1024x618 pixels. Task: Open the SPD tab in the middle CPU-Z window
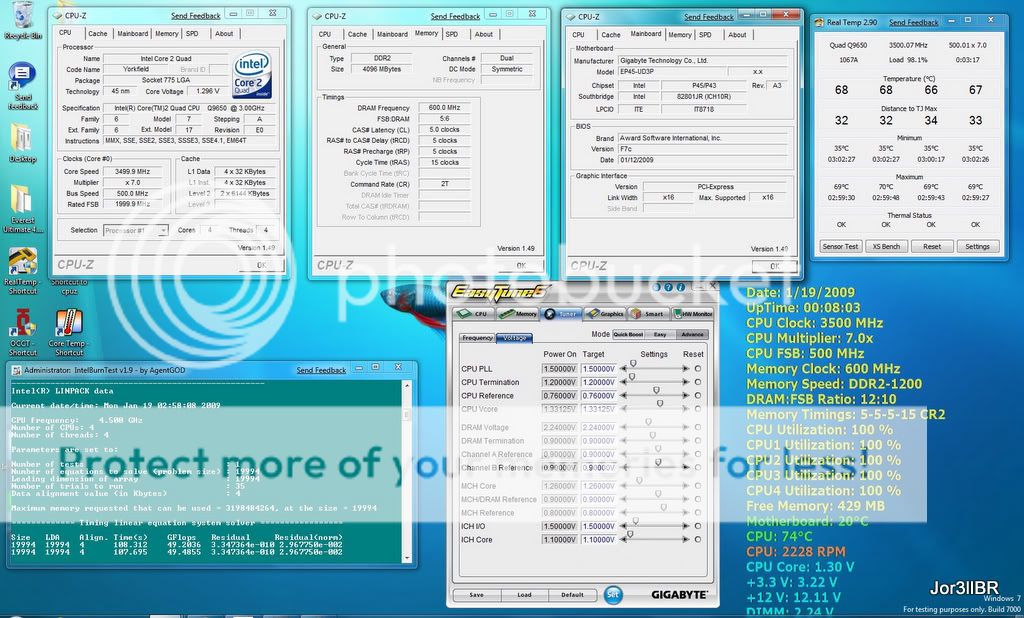pyautogui.click(x=451, y=34)
